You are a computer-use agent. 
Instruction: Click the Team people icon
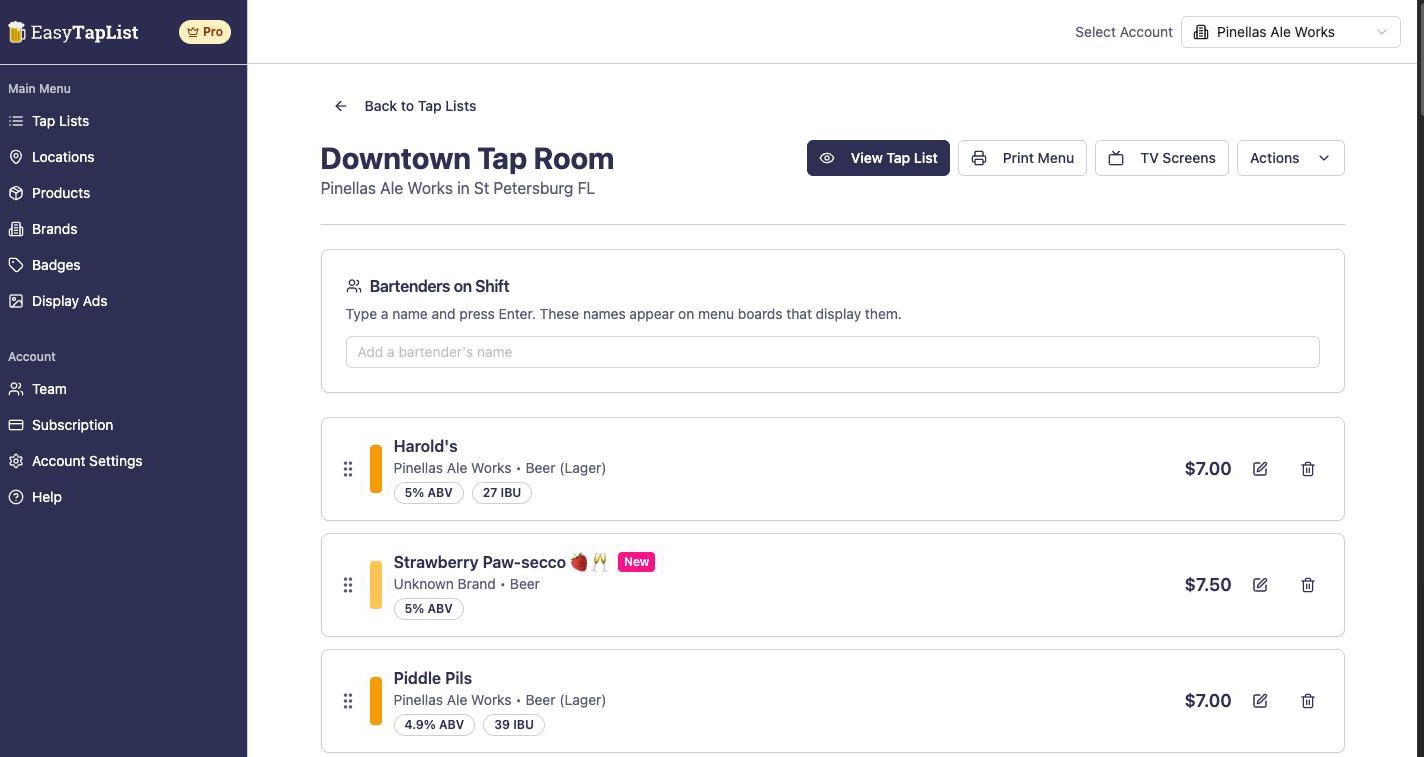click(16, 389)
